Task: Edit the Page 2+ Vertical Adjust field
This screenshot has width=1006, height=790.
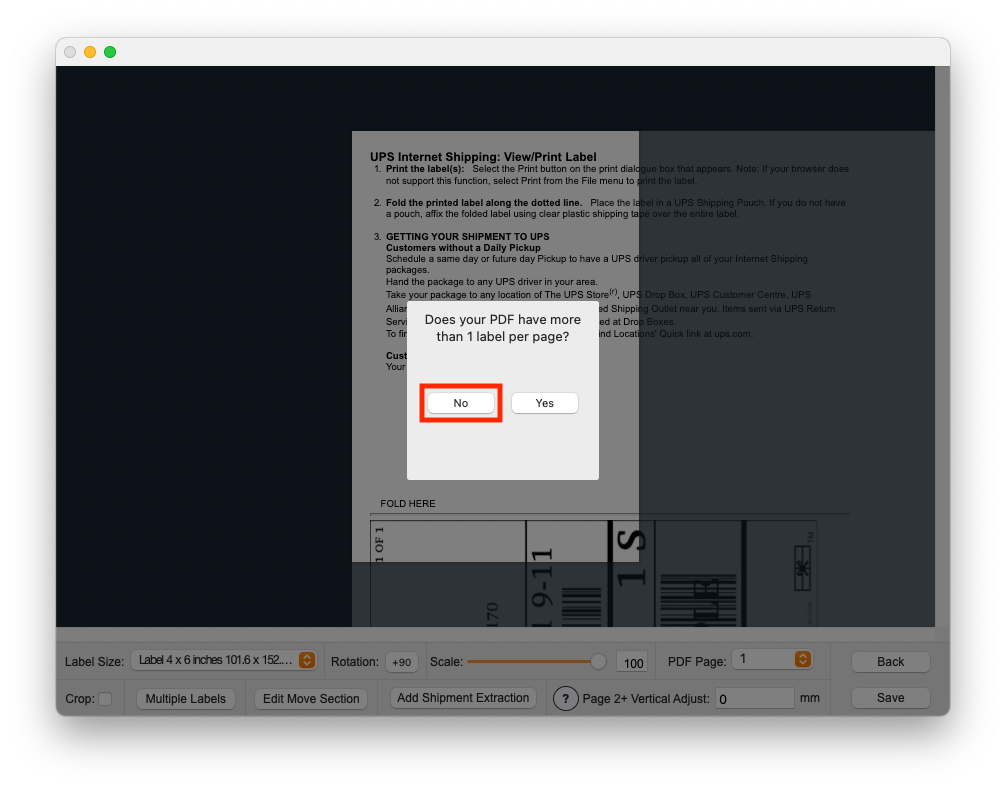Action: click(754, 698)
